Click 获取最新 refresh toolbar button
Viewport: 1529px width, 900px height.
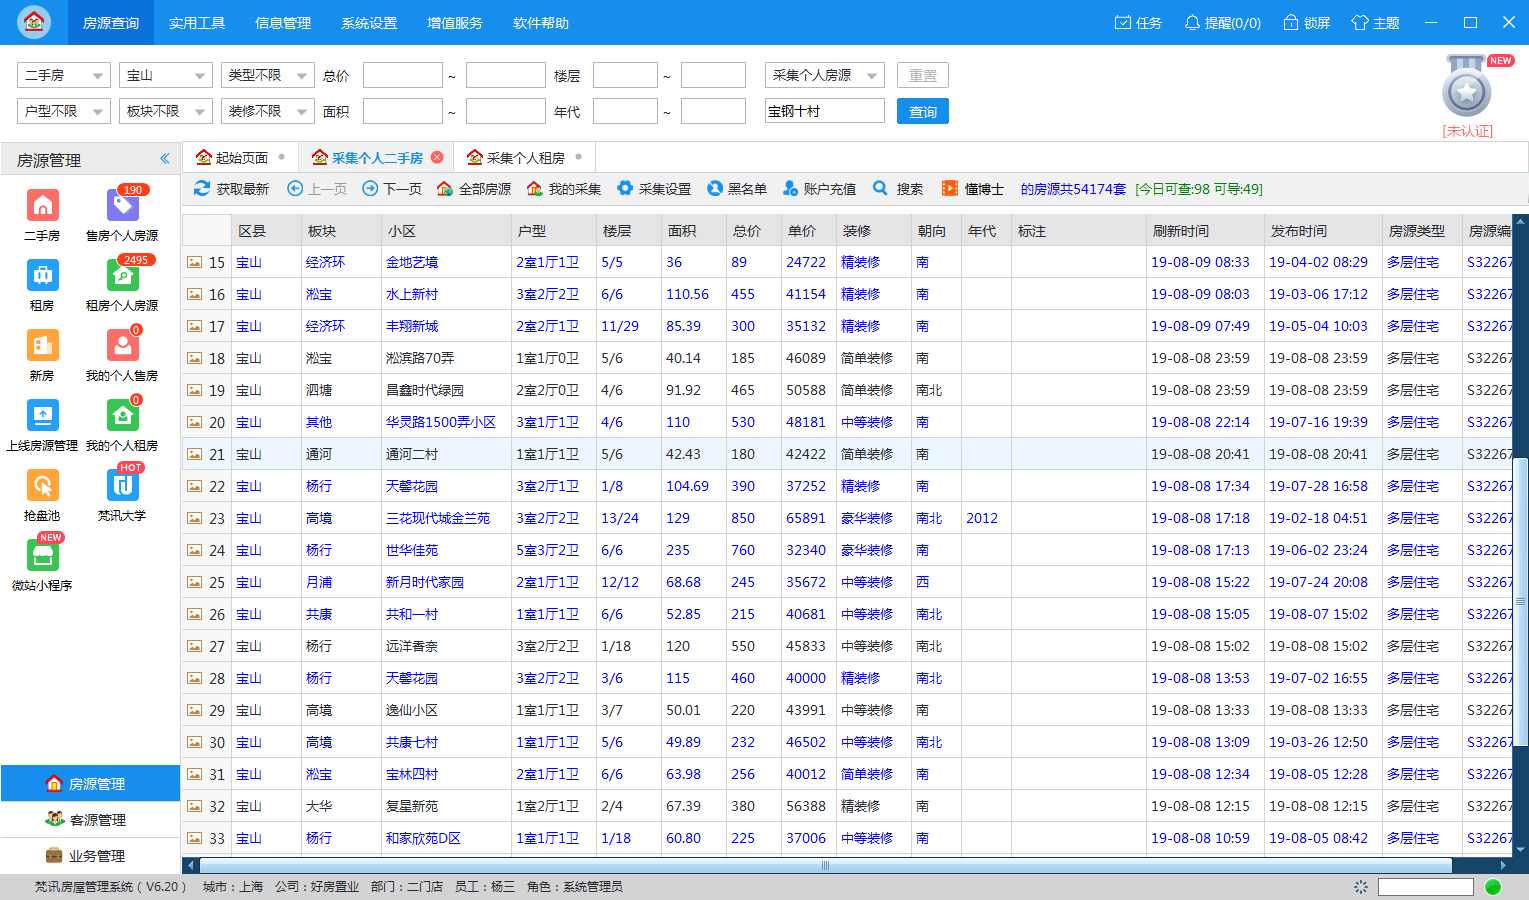231,189
